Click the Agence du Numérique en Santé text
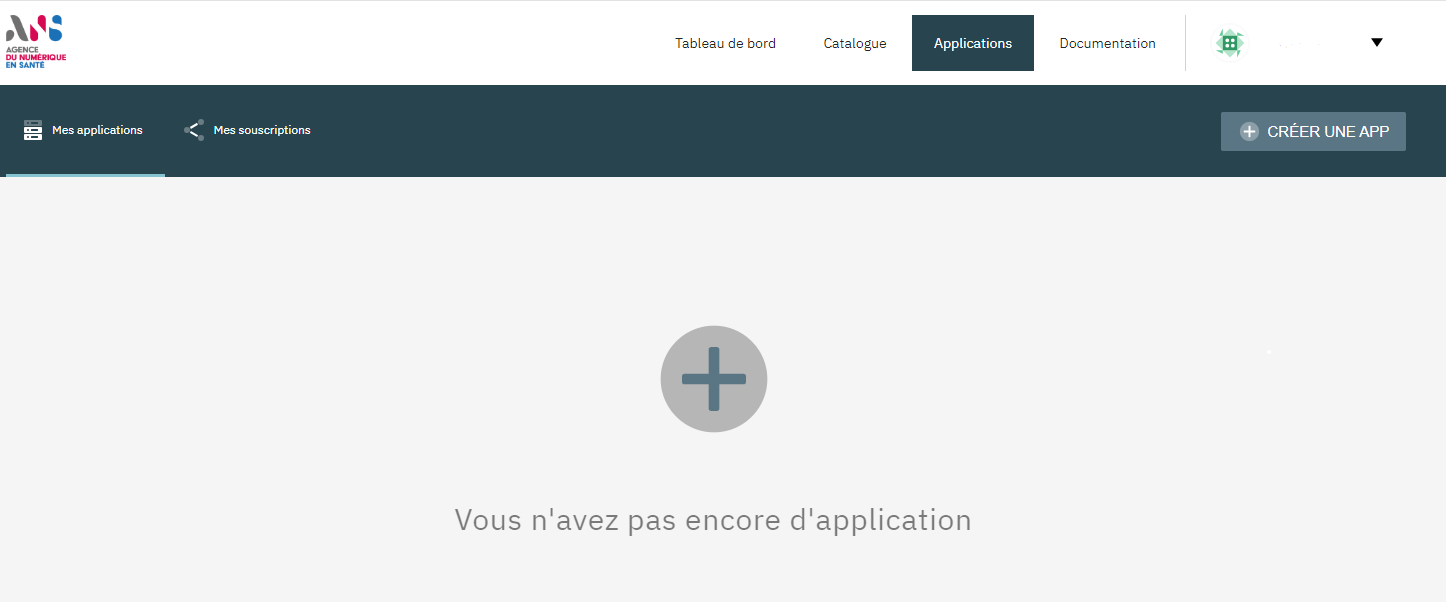The height and width of the screenshot is (602, 1446). pyautogui.click(x=36, y=57)
